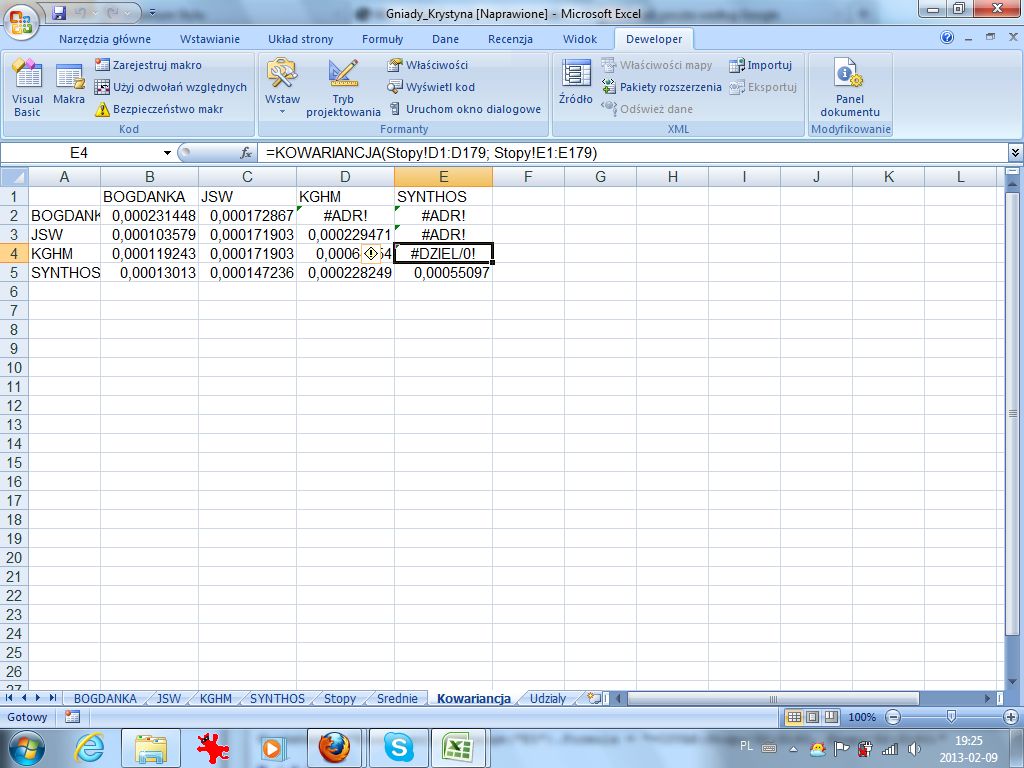The image size is (1024, 768).
Task: Open the Recenzja tab
Action: coord(510,39)
